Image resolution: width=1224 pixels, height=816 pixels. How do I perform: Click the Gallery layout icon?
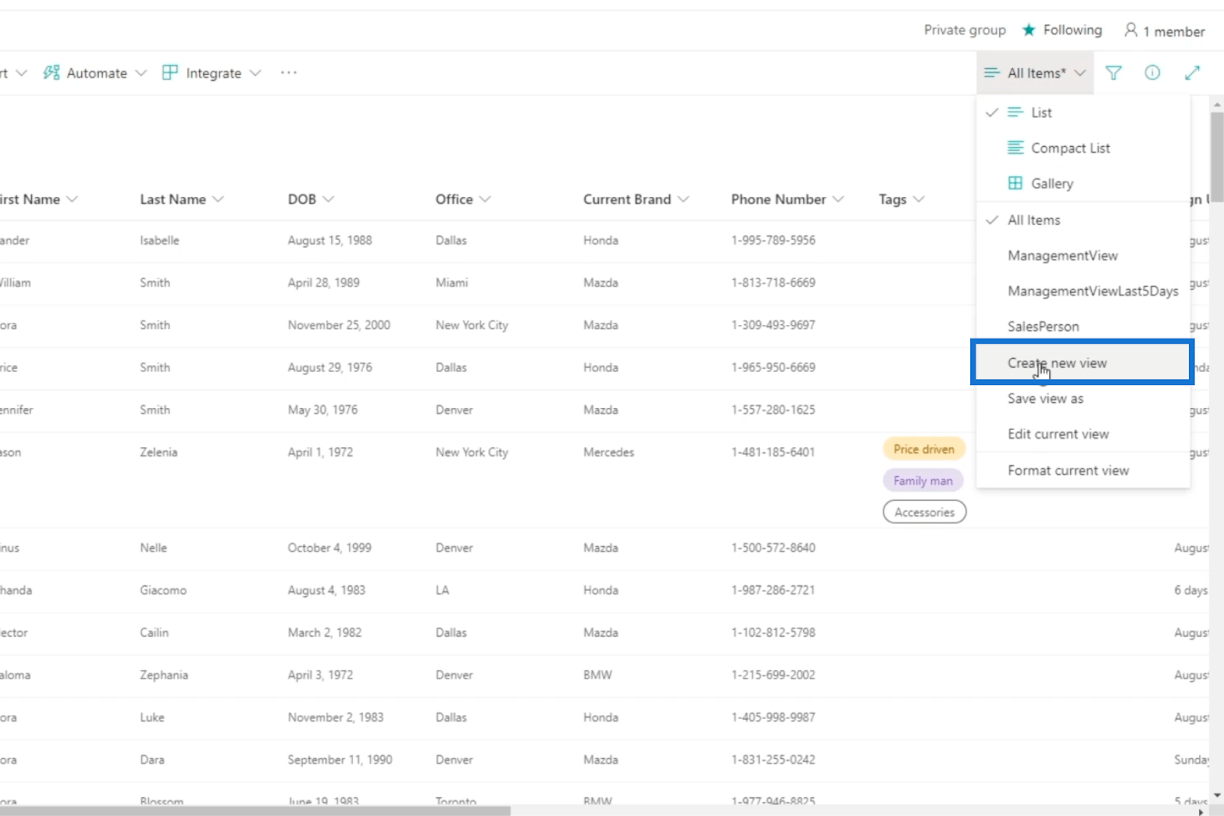pyautogui.click(x=1015, y=183)
